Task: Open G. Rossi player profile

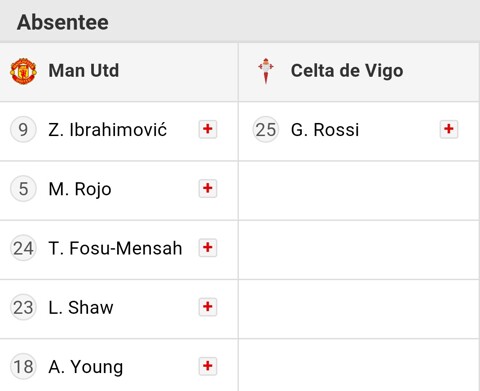Action: [x=325, y=130]
